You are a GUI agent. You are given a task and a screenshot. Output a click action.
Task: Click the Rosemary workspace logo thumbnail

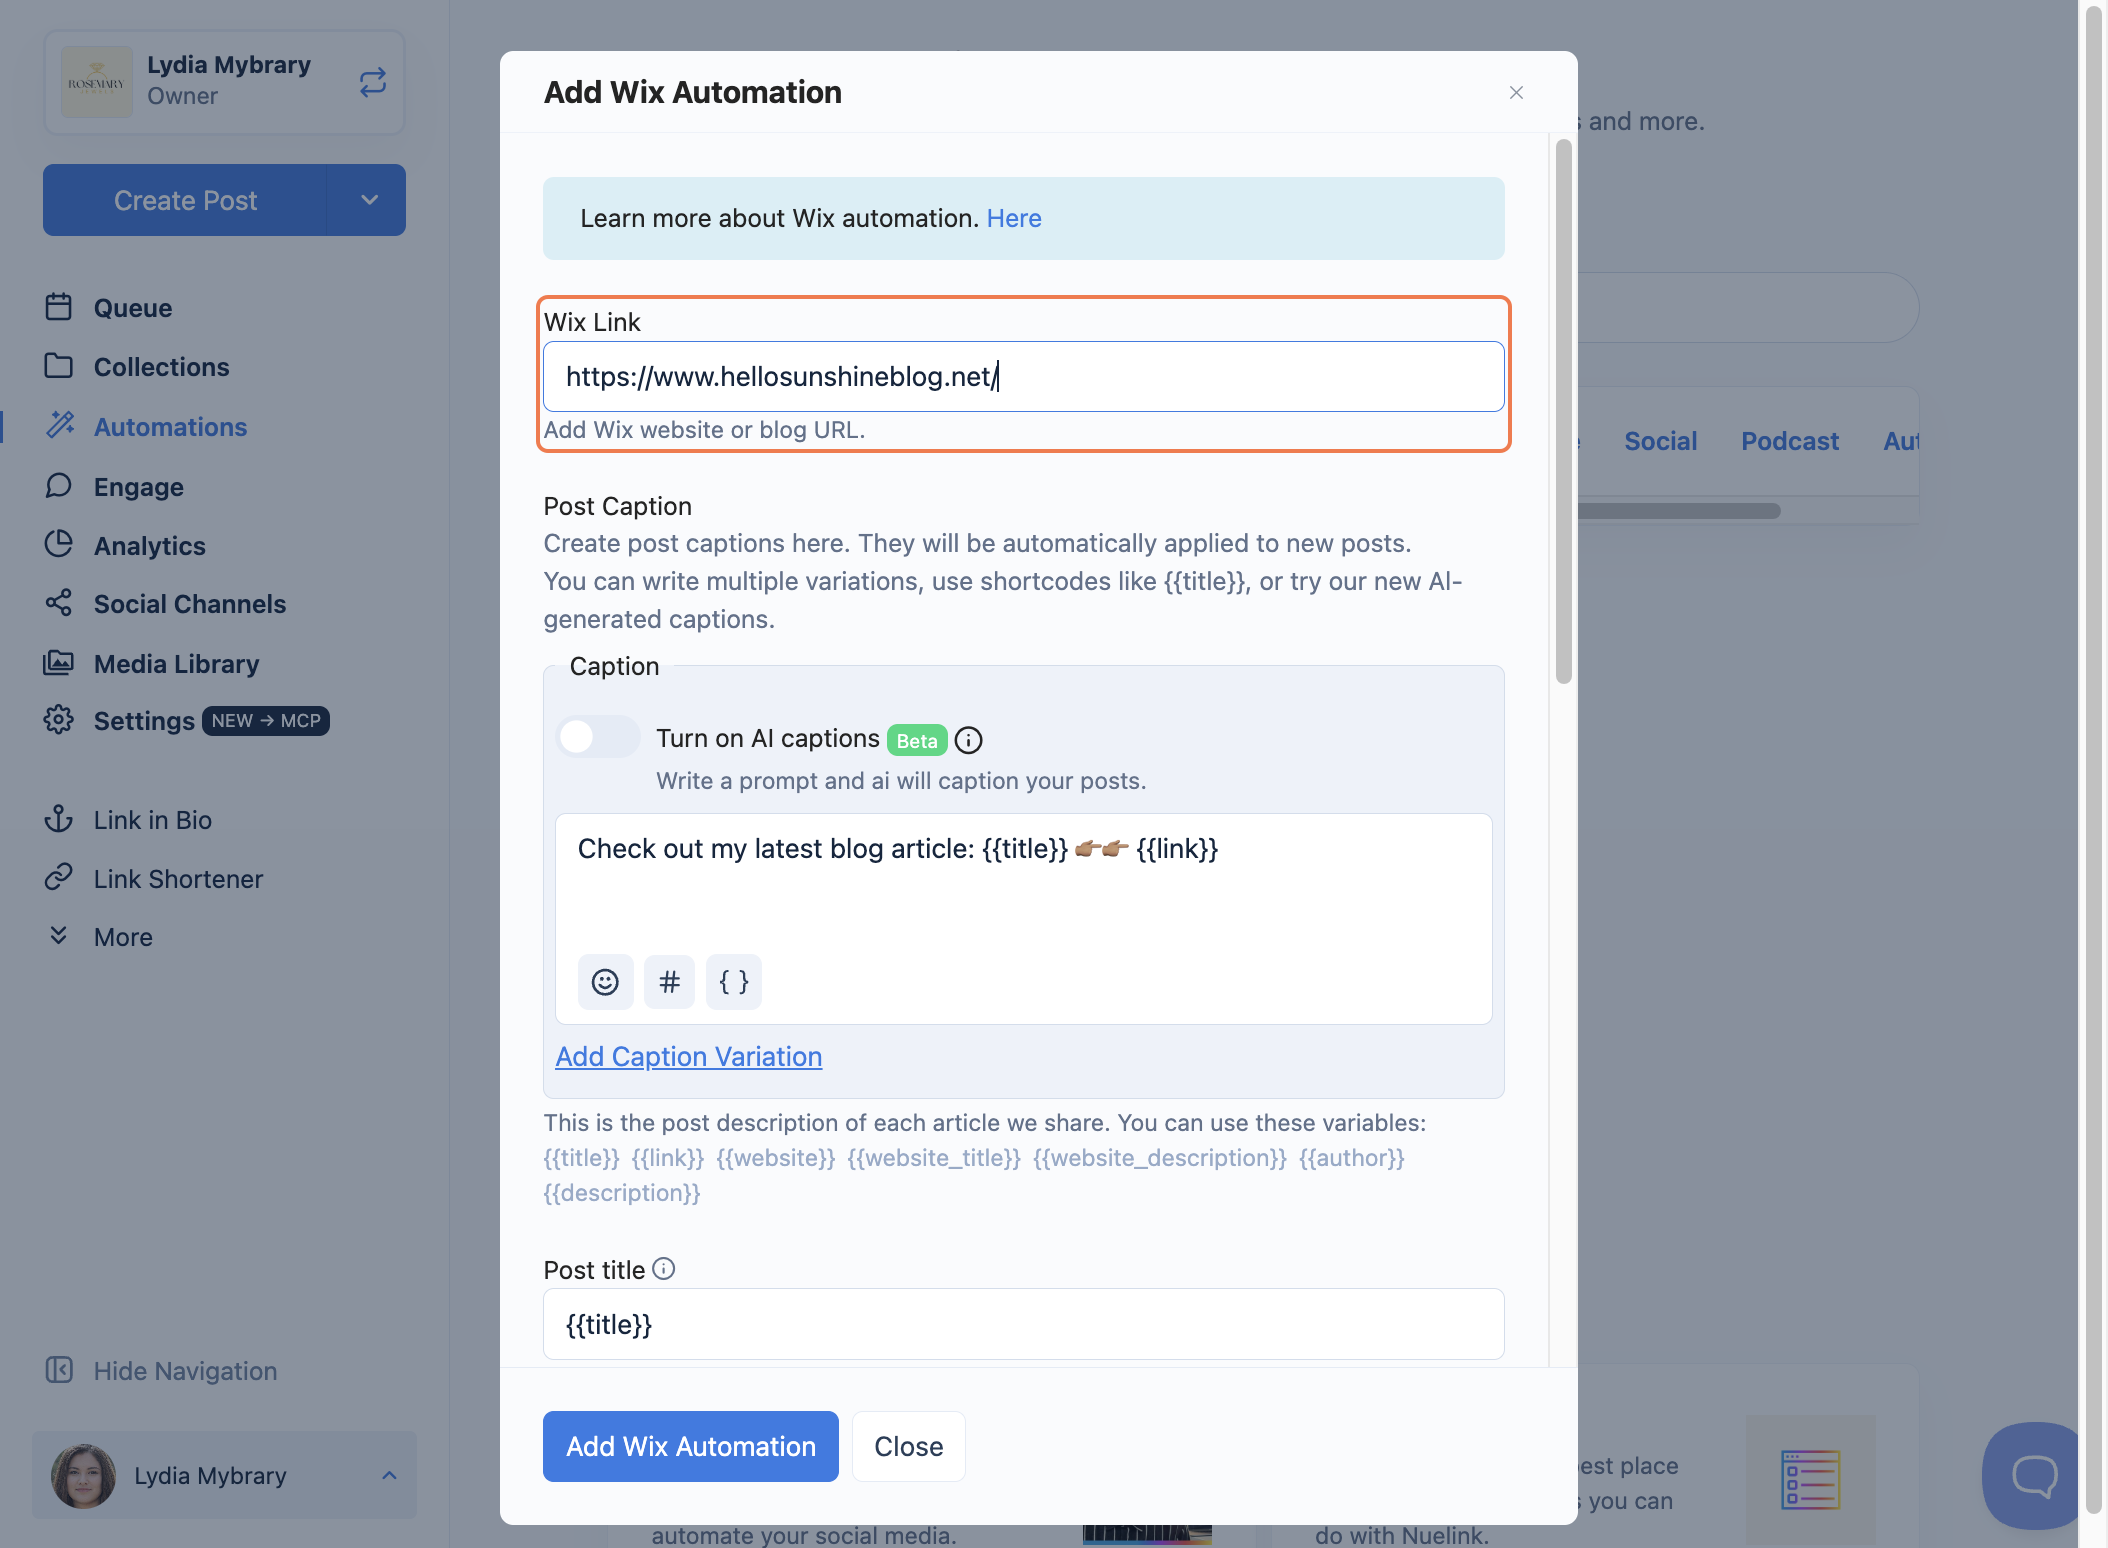coord(97,82)
